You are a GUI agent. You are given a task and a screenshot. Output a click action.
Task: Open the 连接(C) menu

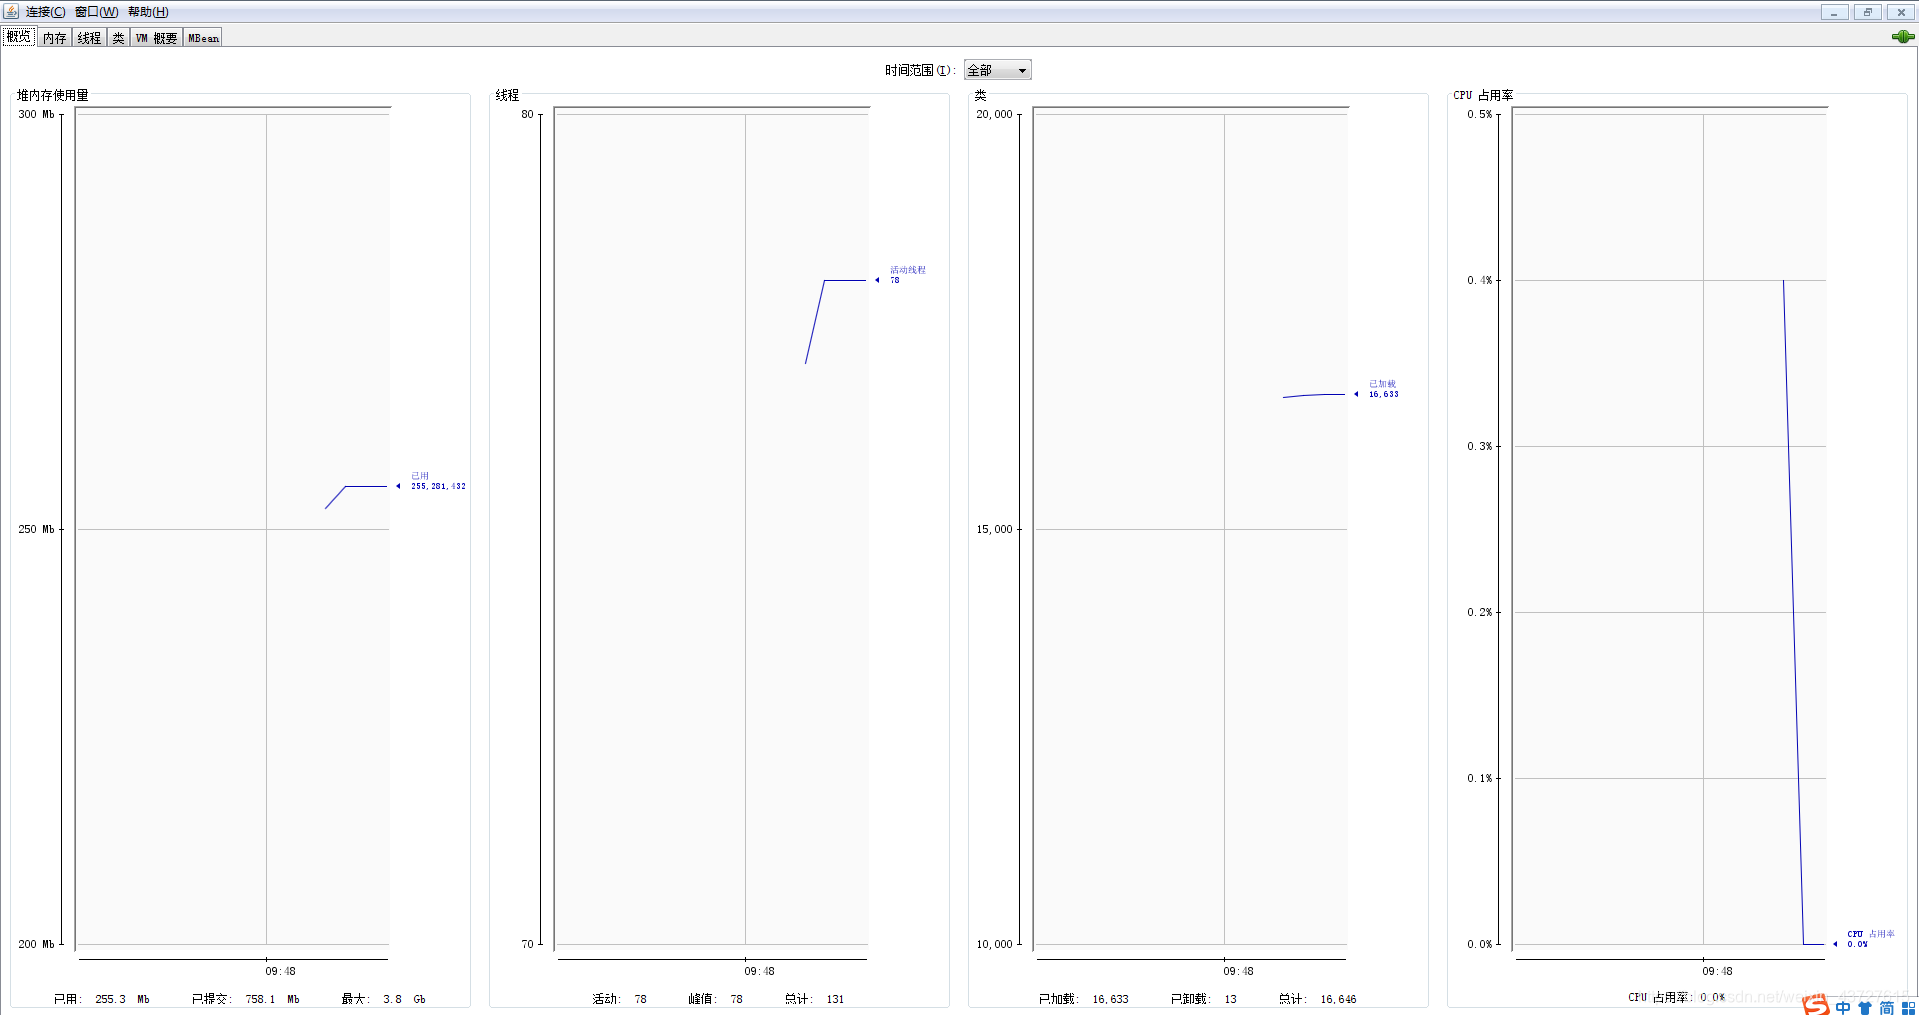pyautogui.click(x=45, y=12)
